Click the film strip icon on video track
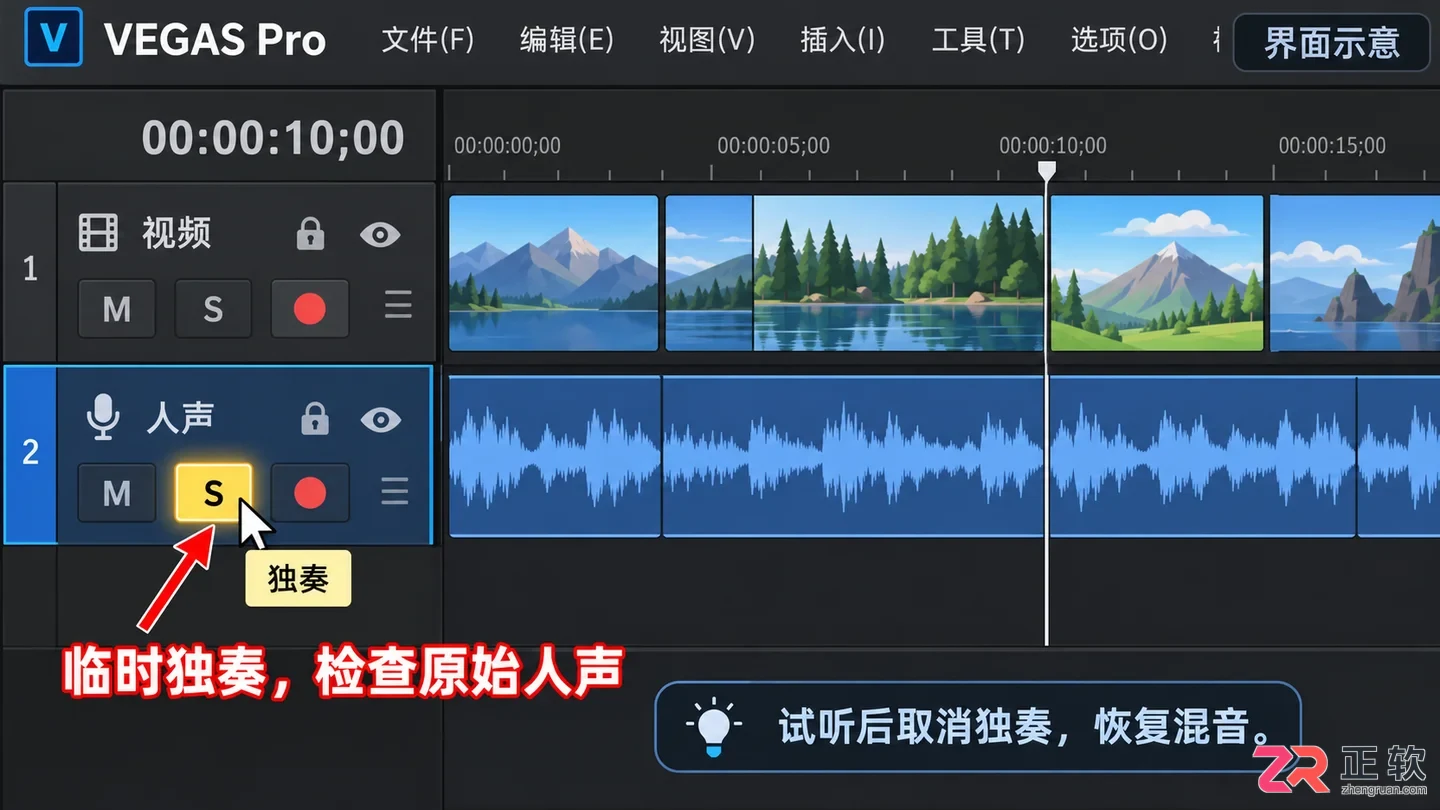 click(98, 233)
